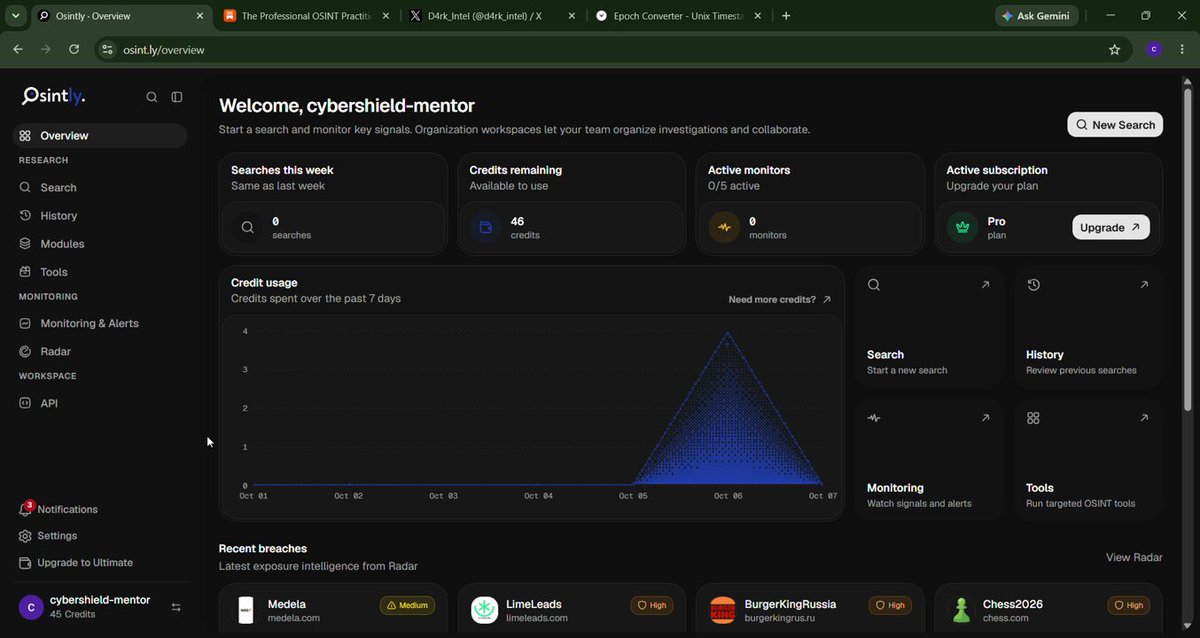Open Search under the Research sidebar section
1200x638 pixels.
point(100,188)
